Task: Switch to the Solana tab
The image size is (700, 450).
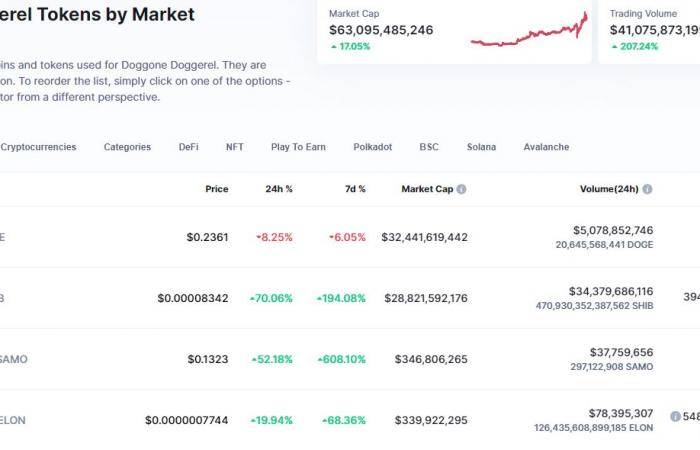Action: click(481, 147)
